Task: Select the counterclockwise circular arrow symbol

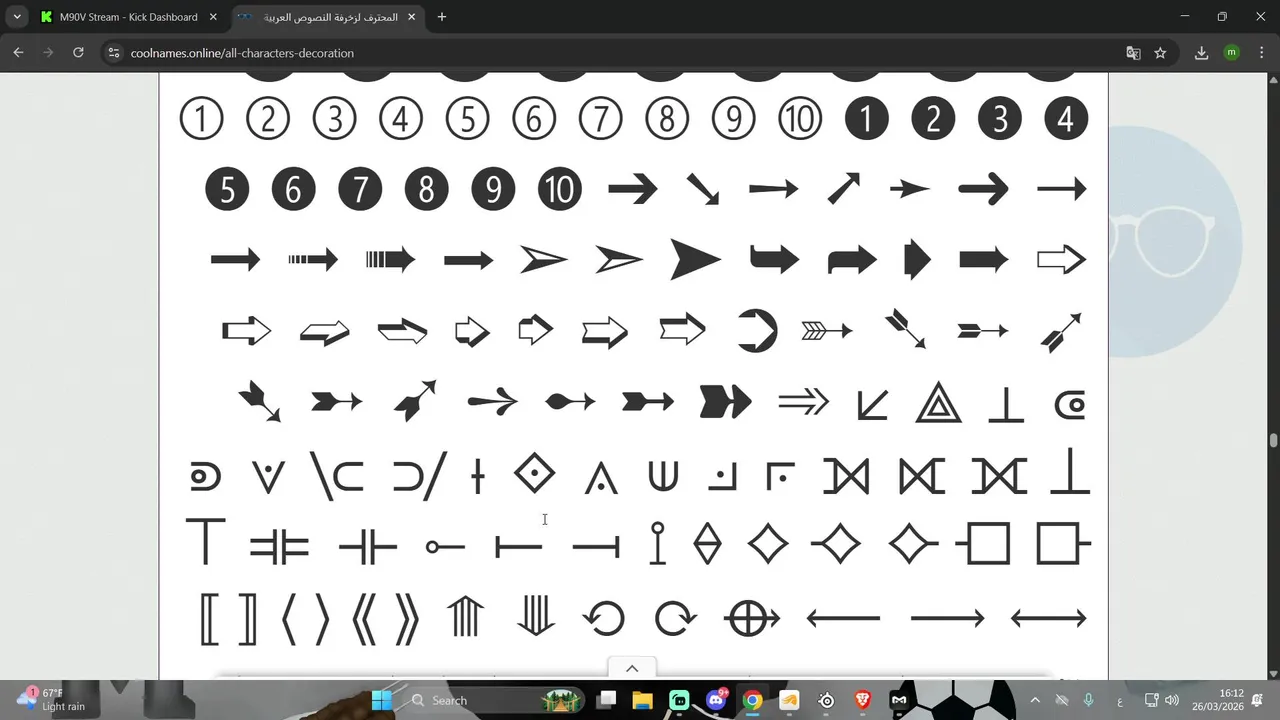Action: click(604, 619)
